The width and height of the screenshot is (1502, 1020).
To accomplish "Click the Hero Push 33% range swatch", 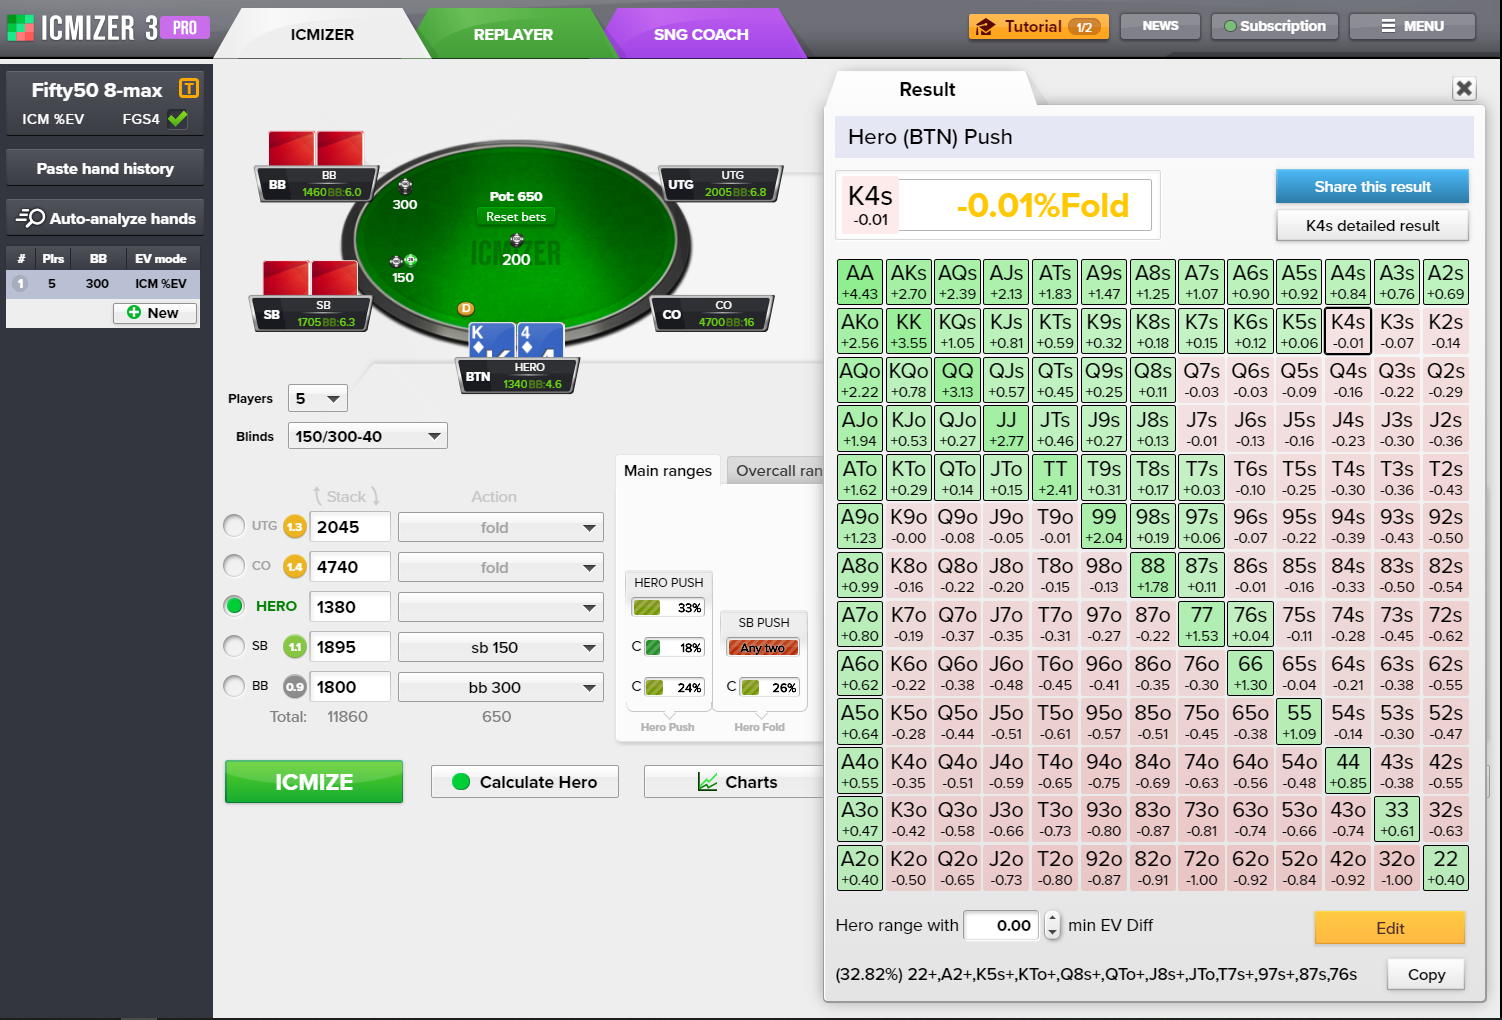I will click(668, 607).
